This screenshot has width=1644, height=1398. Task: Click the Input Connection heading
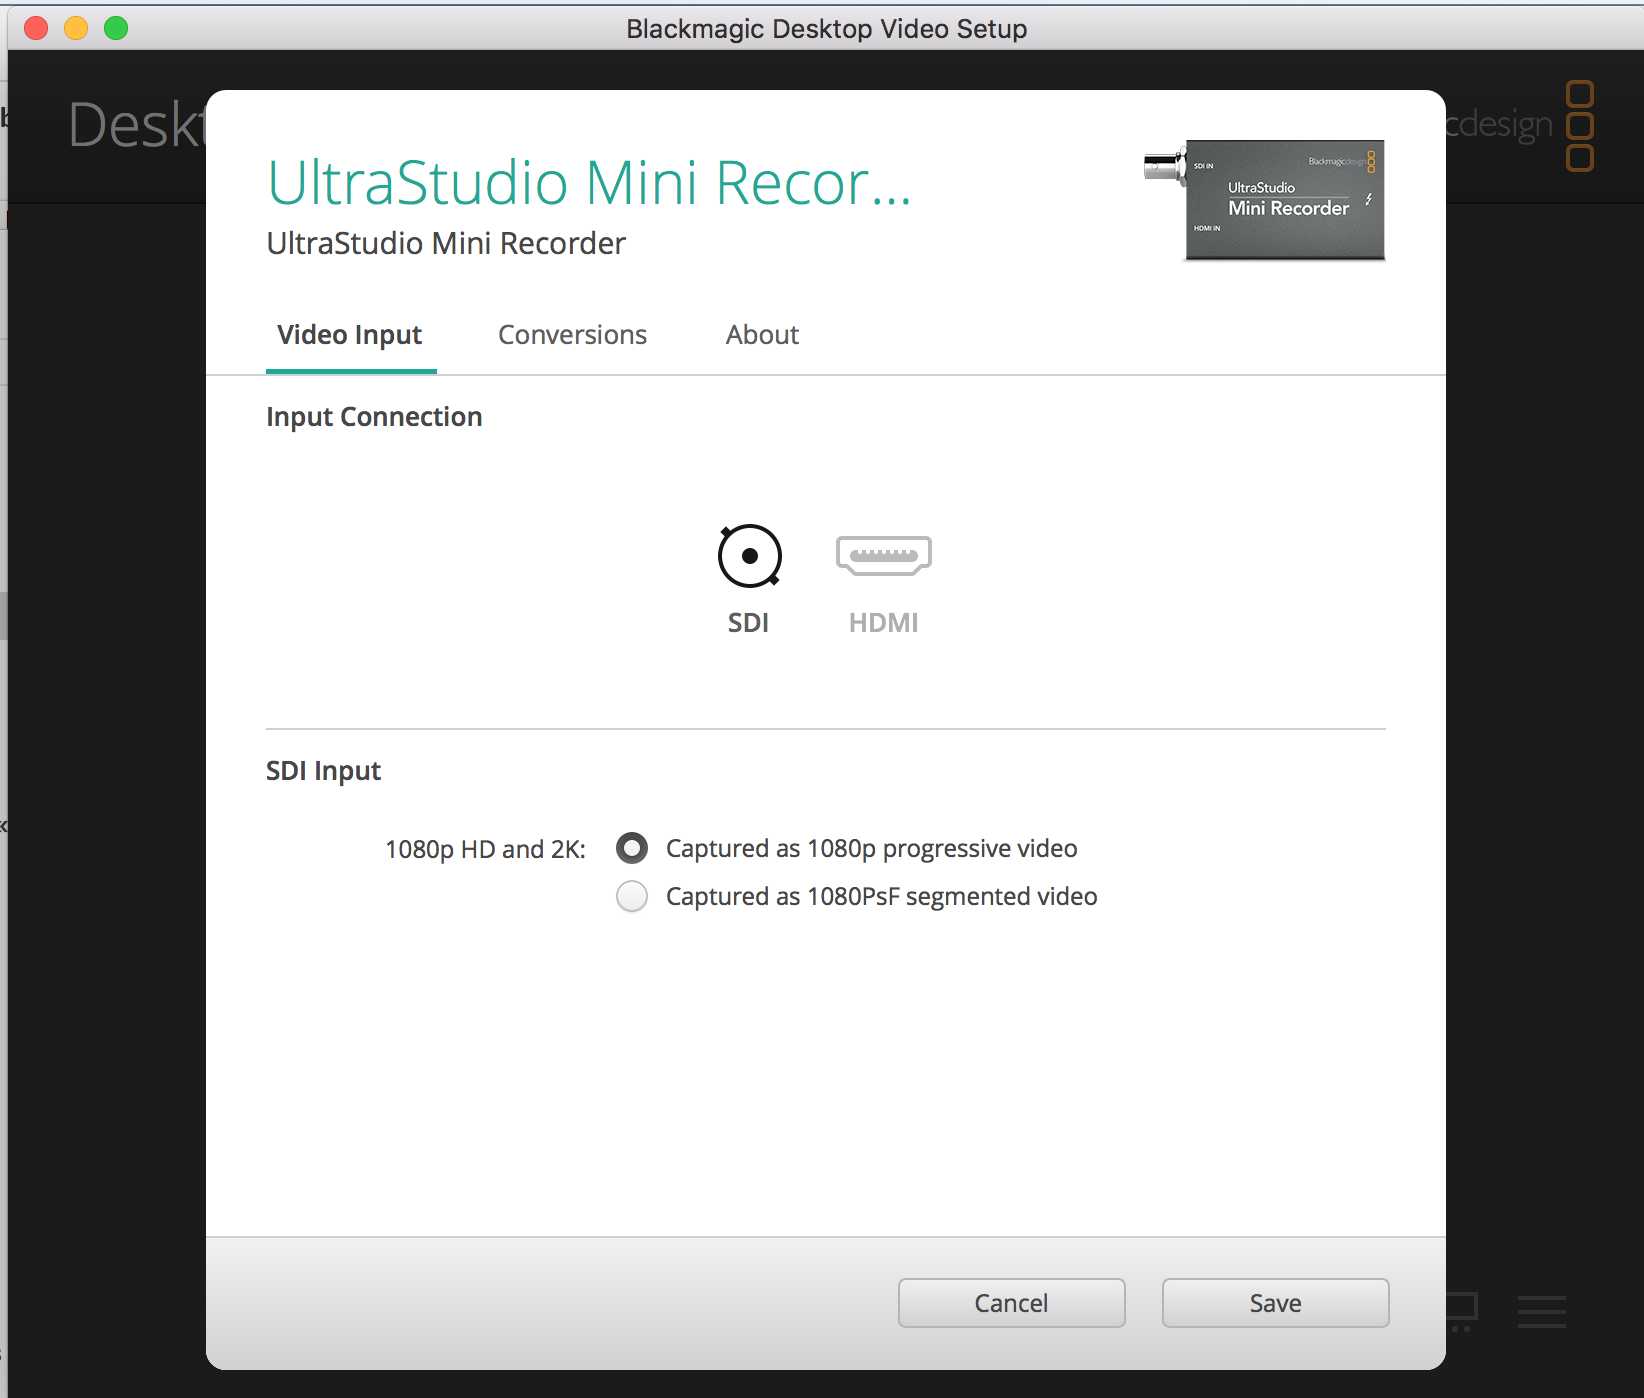(x=374, y=417)
